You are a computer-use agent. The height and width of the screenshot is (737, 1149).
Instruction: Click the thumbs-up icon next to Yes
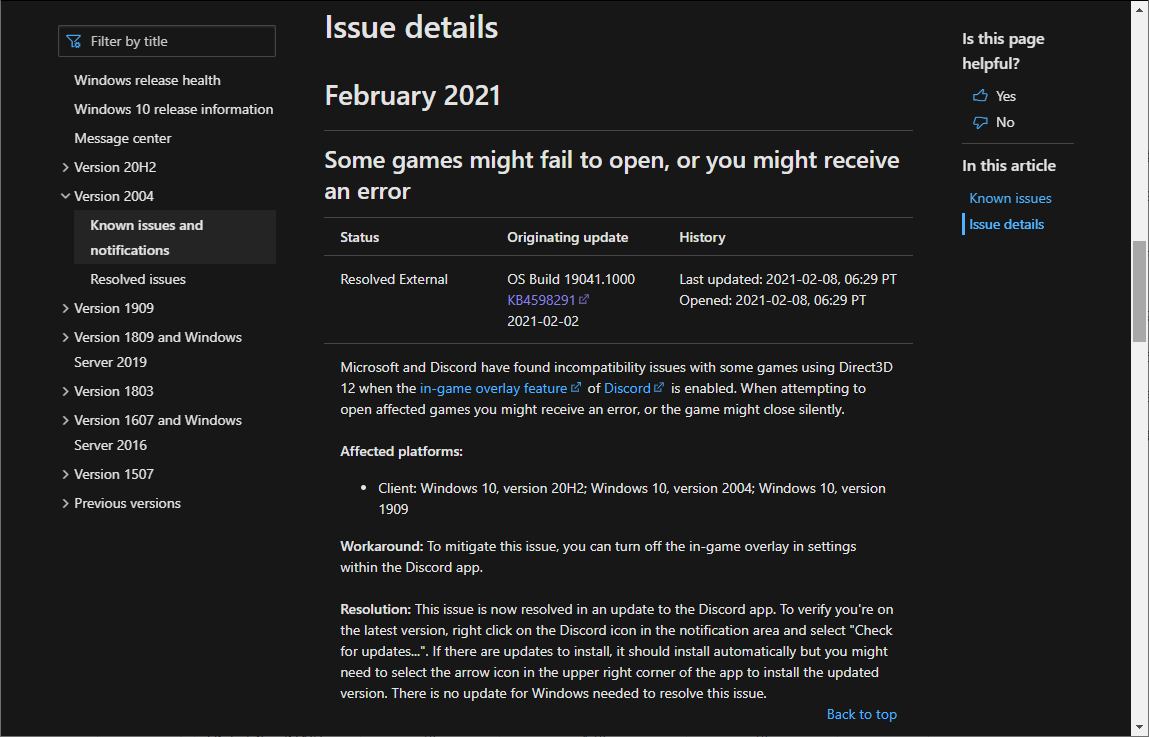point(979,95)
